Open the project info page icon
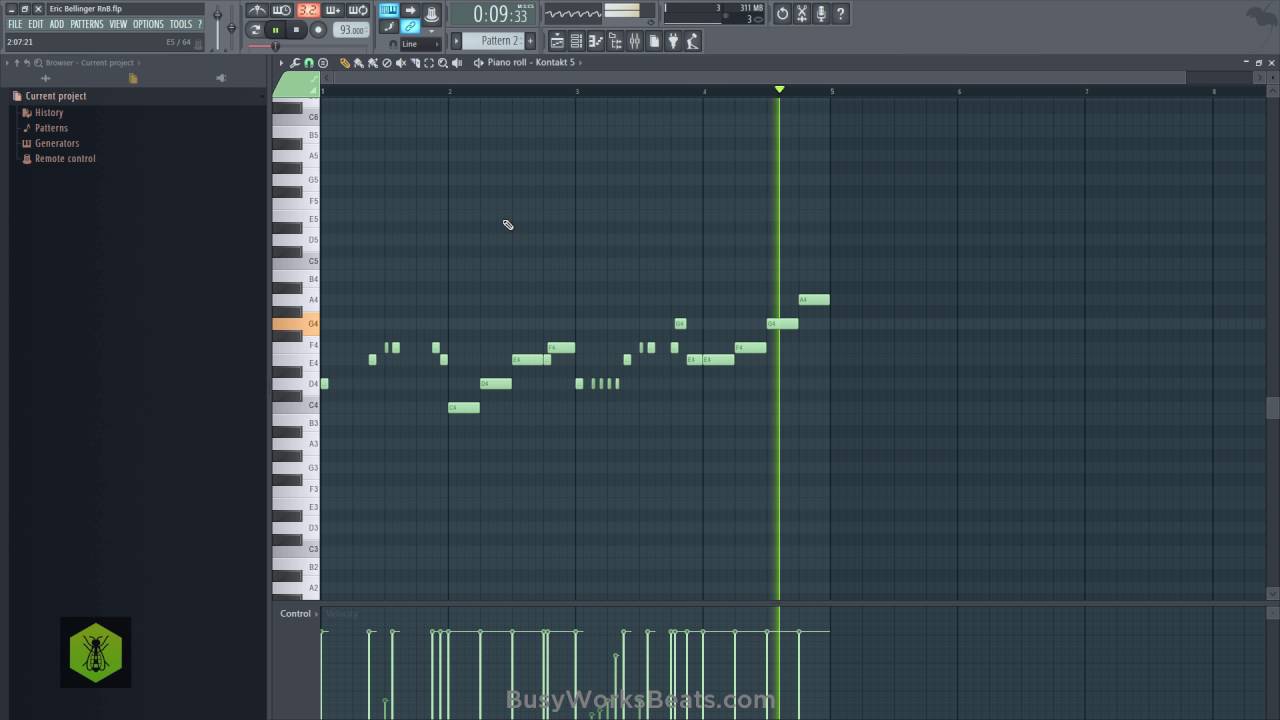Viewport: 1280px width, 720px height. pos(654,41)
